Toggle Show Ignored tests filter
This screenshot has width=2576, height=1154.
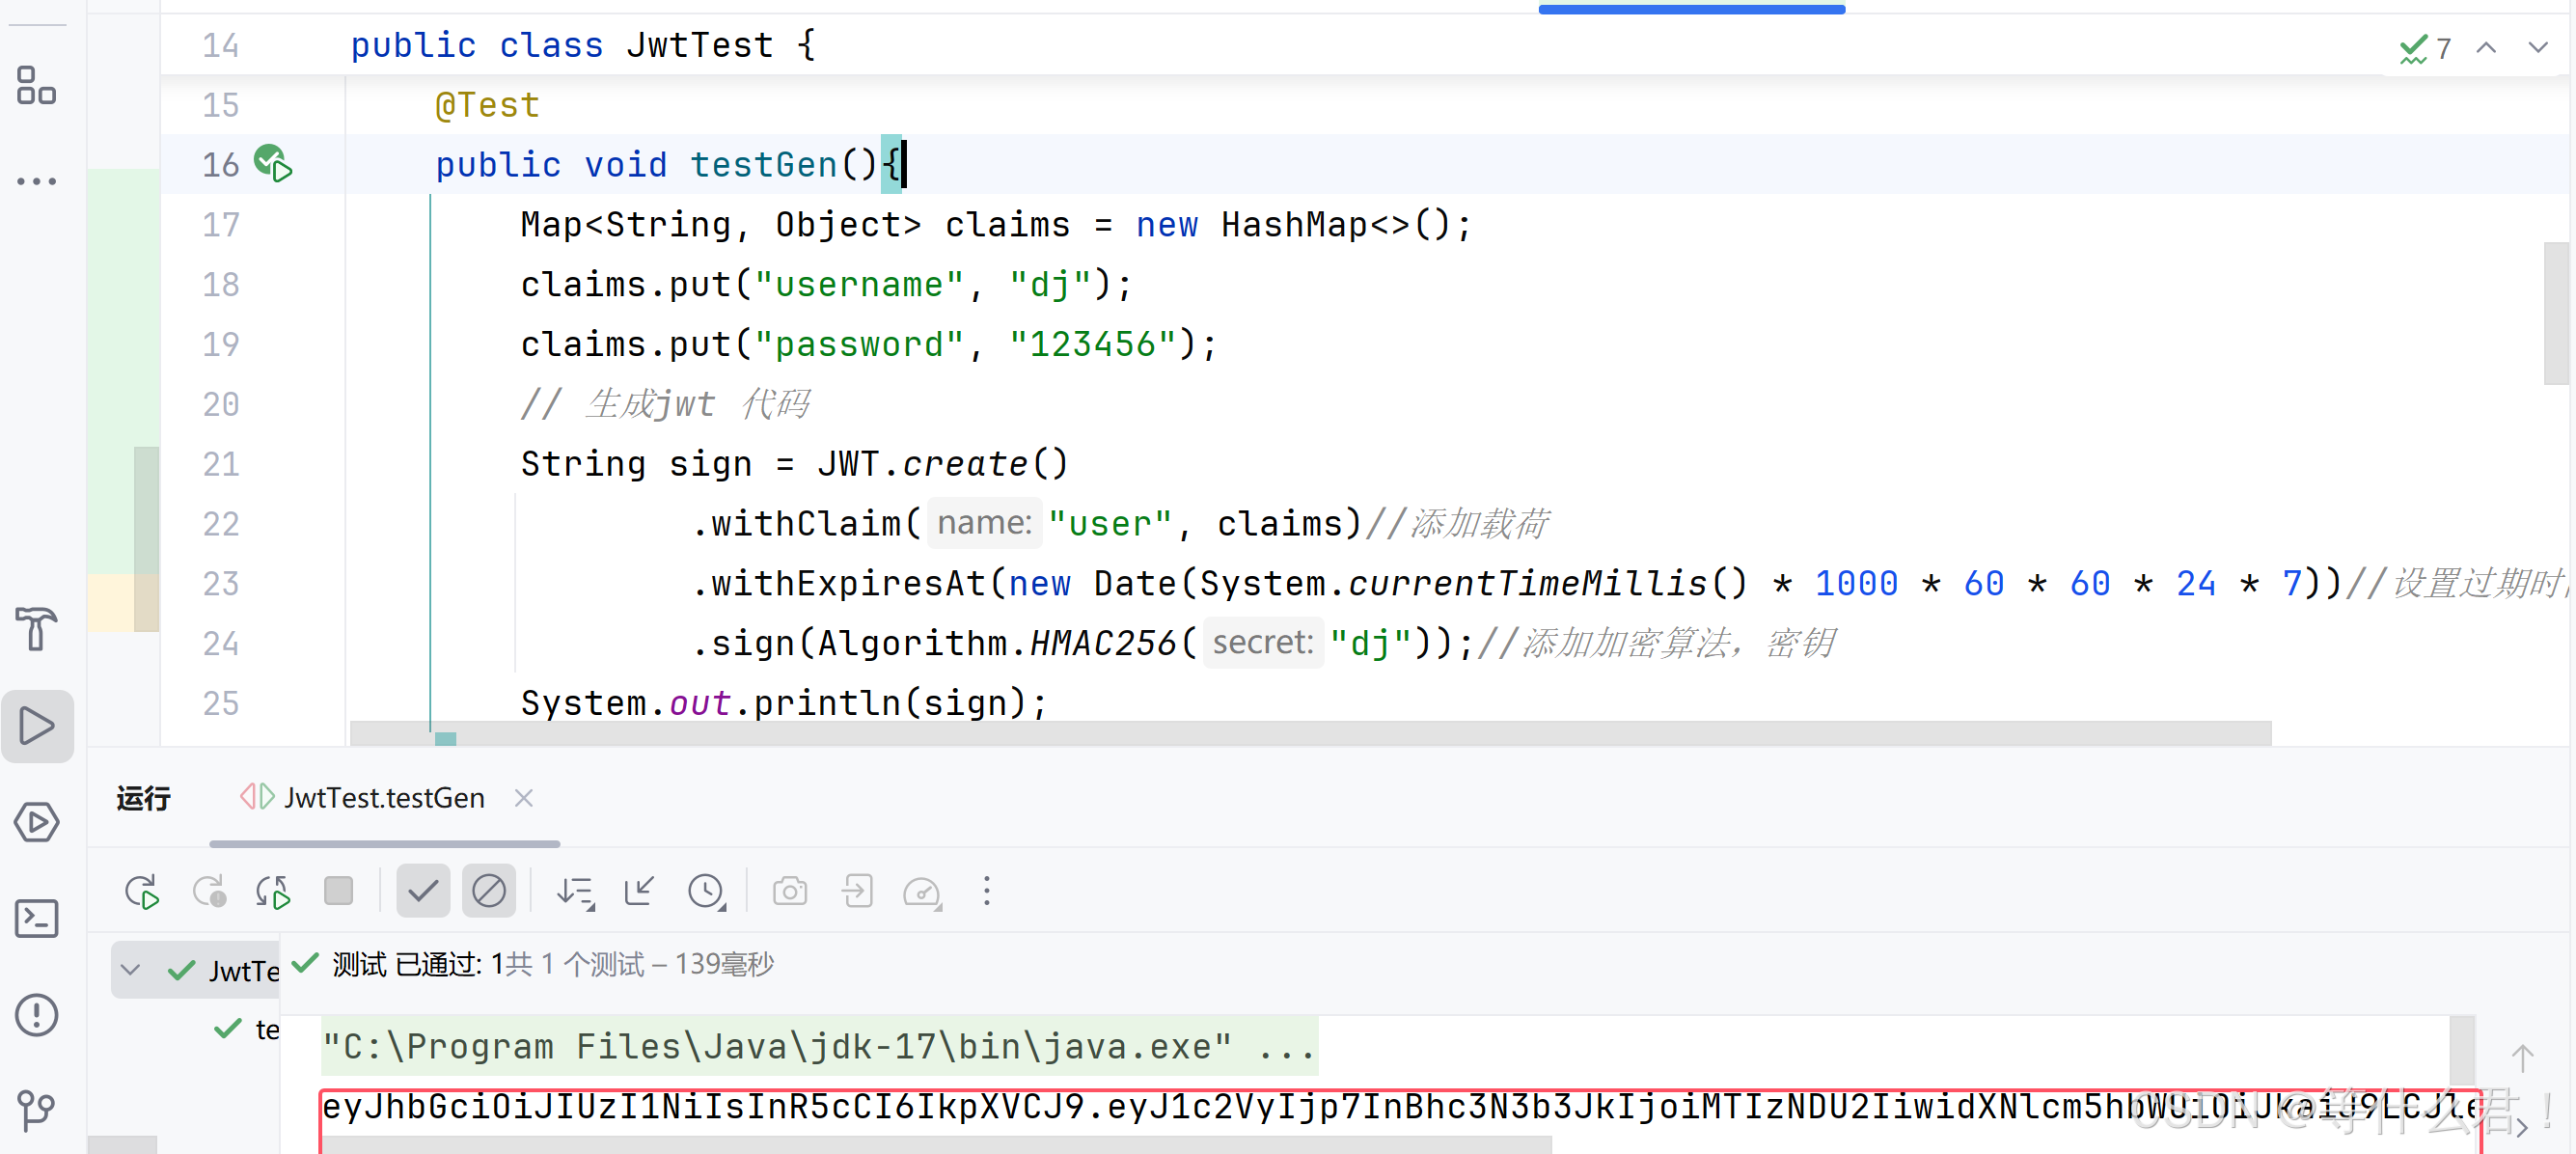(488, 890)
